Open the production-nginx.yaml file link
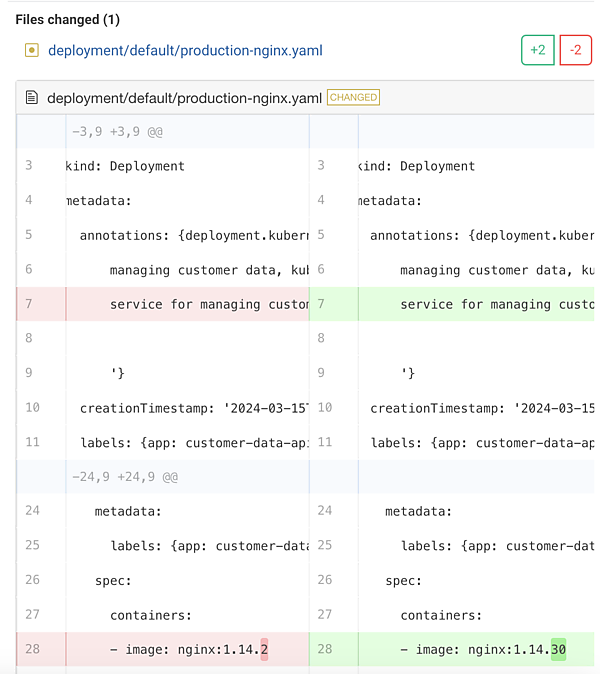This screenshot has width=600, height=674. point(185,51)
